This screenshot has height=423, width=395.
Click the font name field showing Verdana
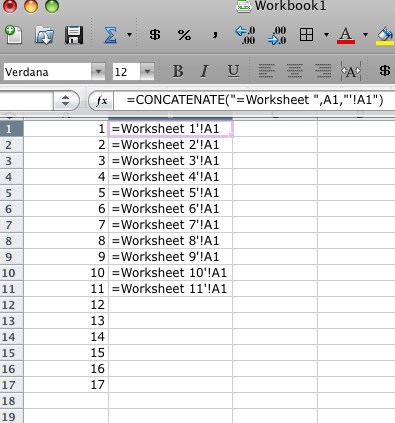47,72
